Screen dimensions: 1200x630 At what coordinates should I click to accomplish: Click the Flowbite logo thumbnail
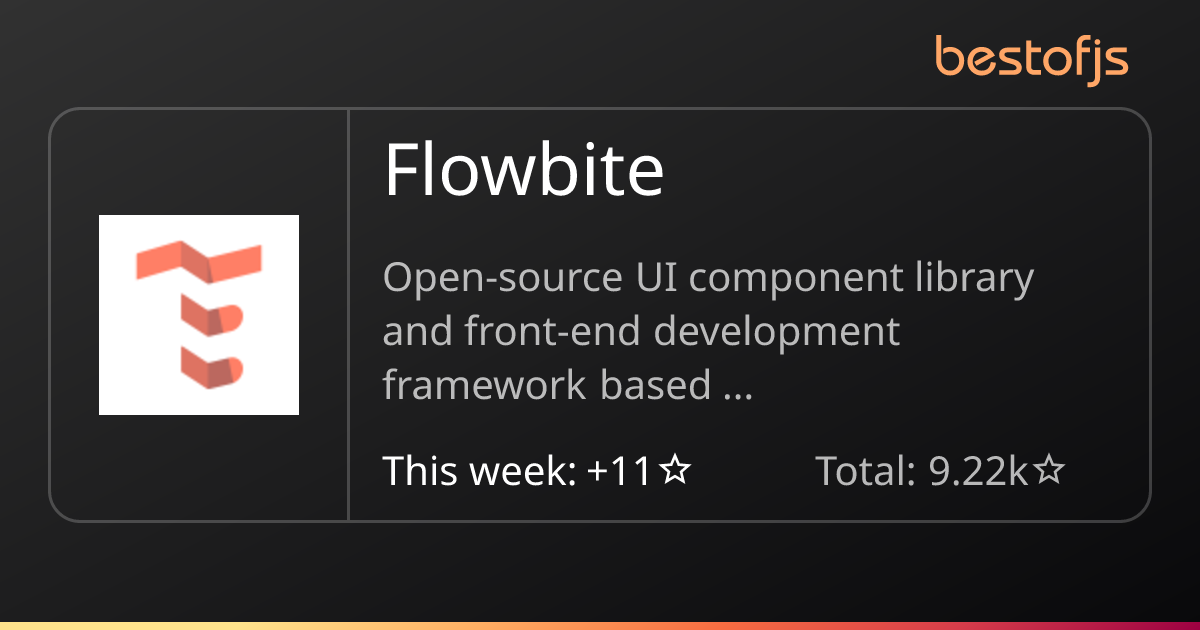(199, 315)
